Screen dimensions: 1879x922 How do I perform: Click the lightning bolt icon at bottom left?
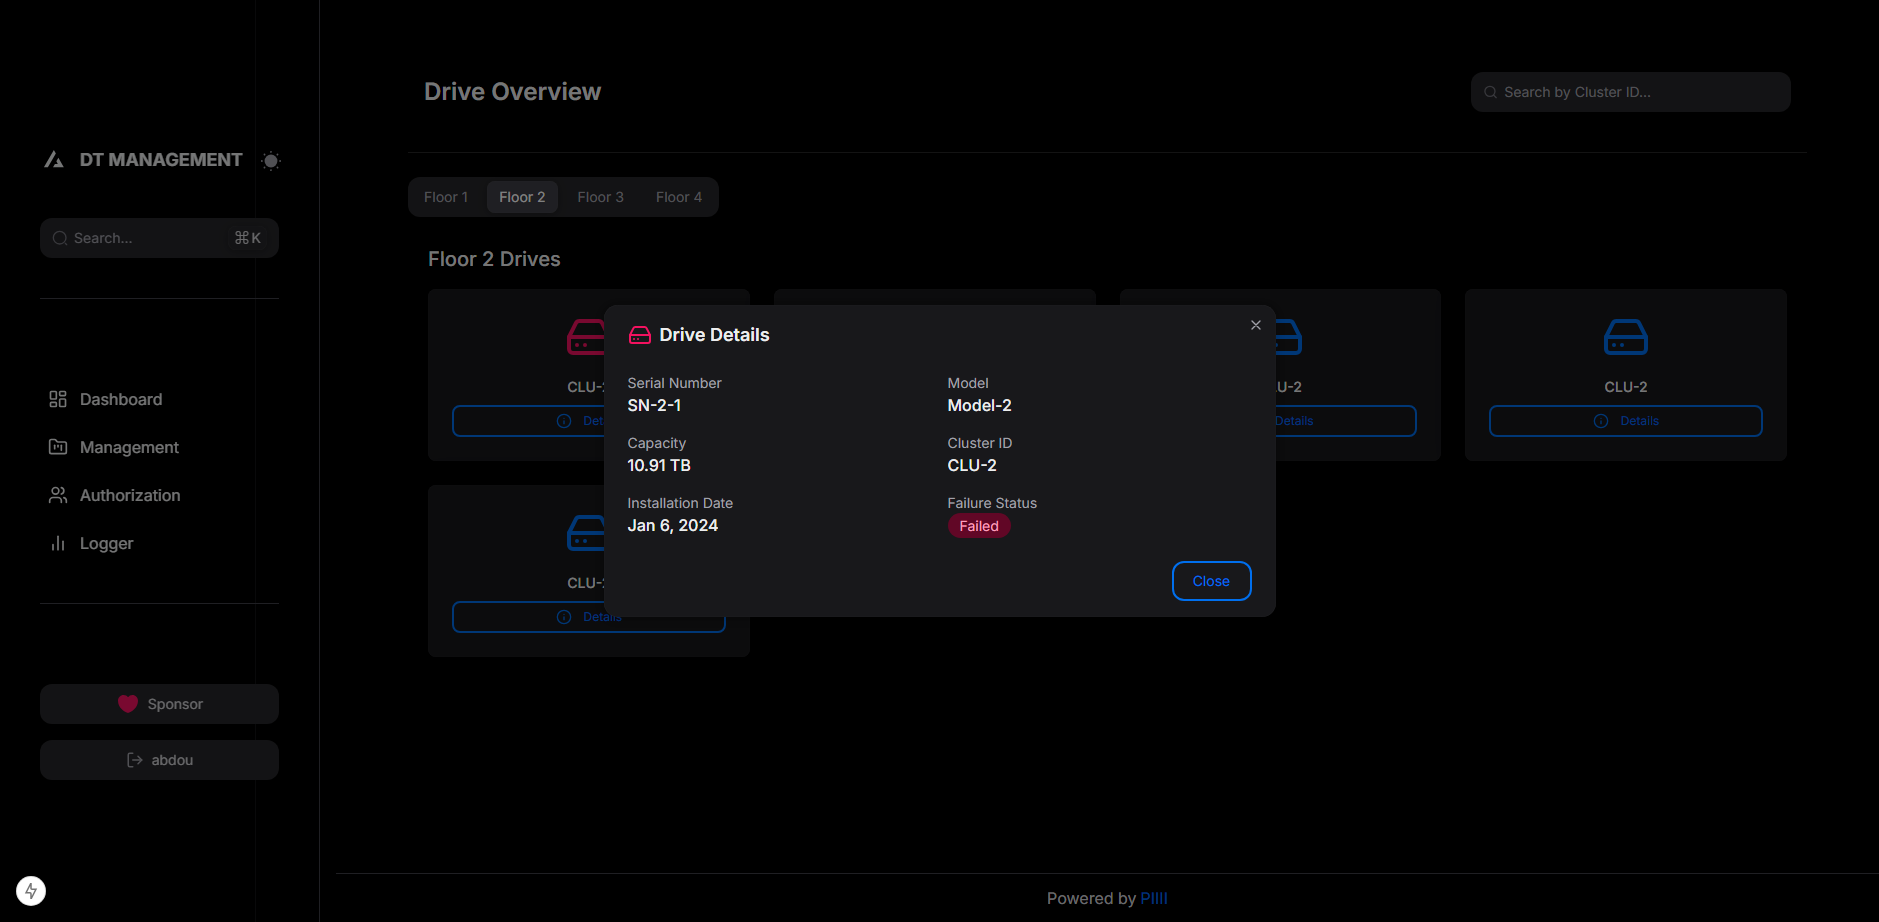30,890
